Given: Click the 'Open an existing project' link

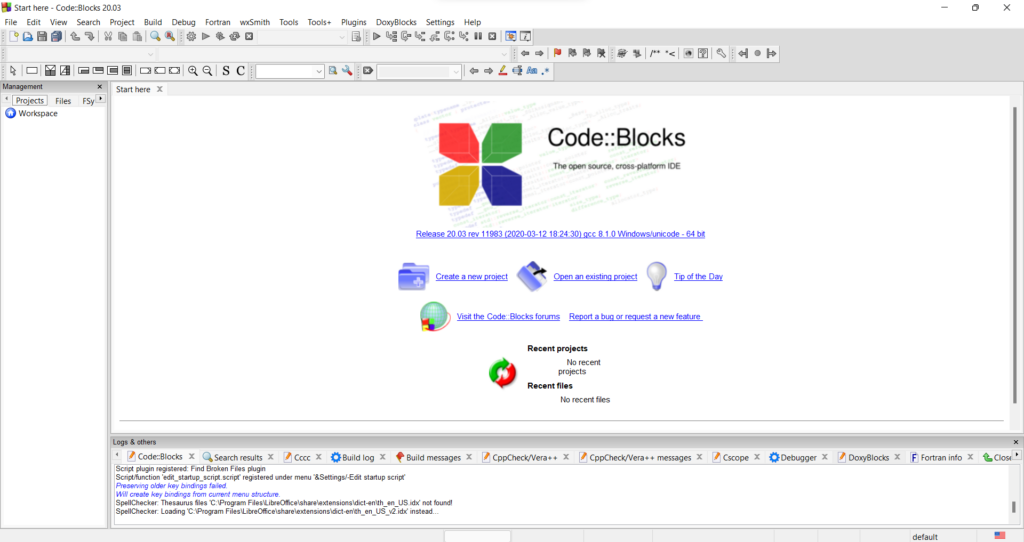Looking at the screenshot, I should tap(595, 277).
